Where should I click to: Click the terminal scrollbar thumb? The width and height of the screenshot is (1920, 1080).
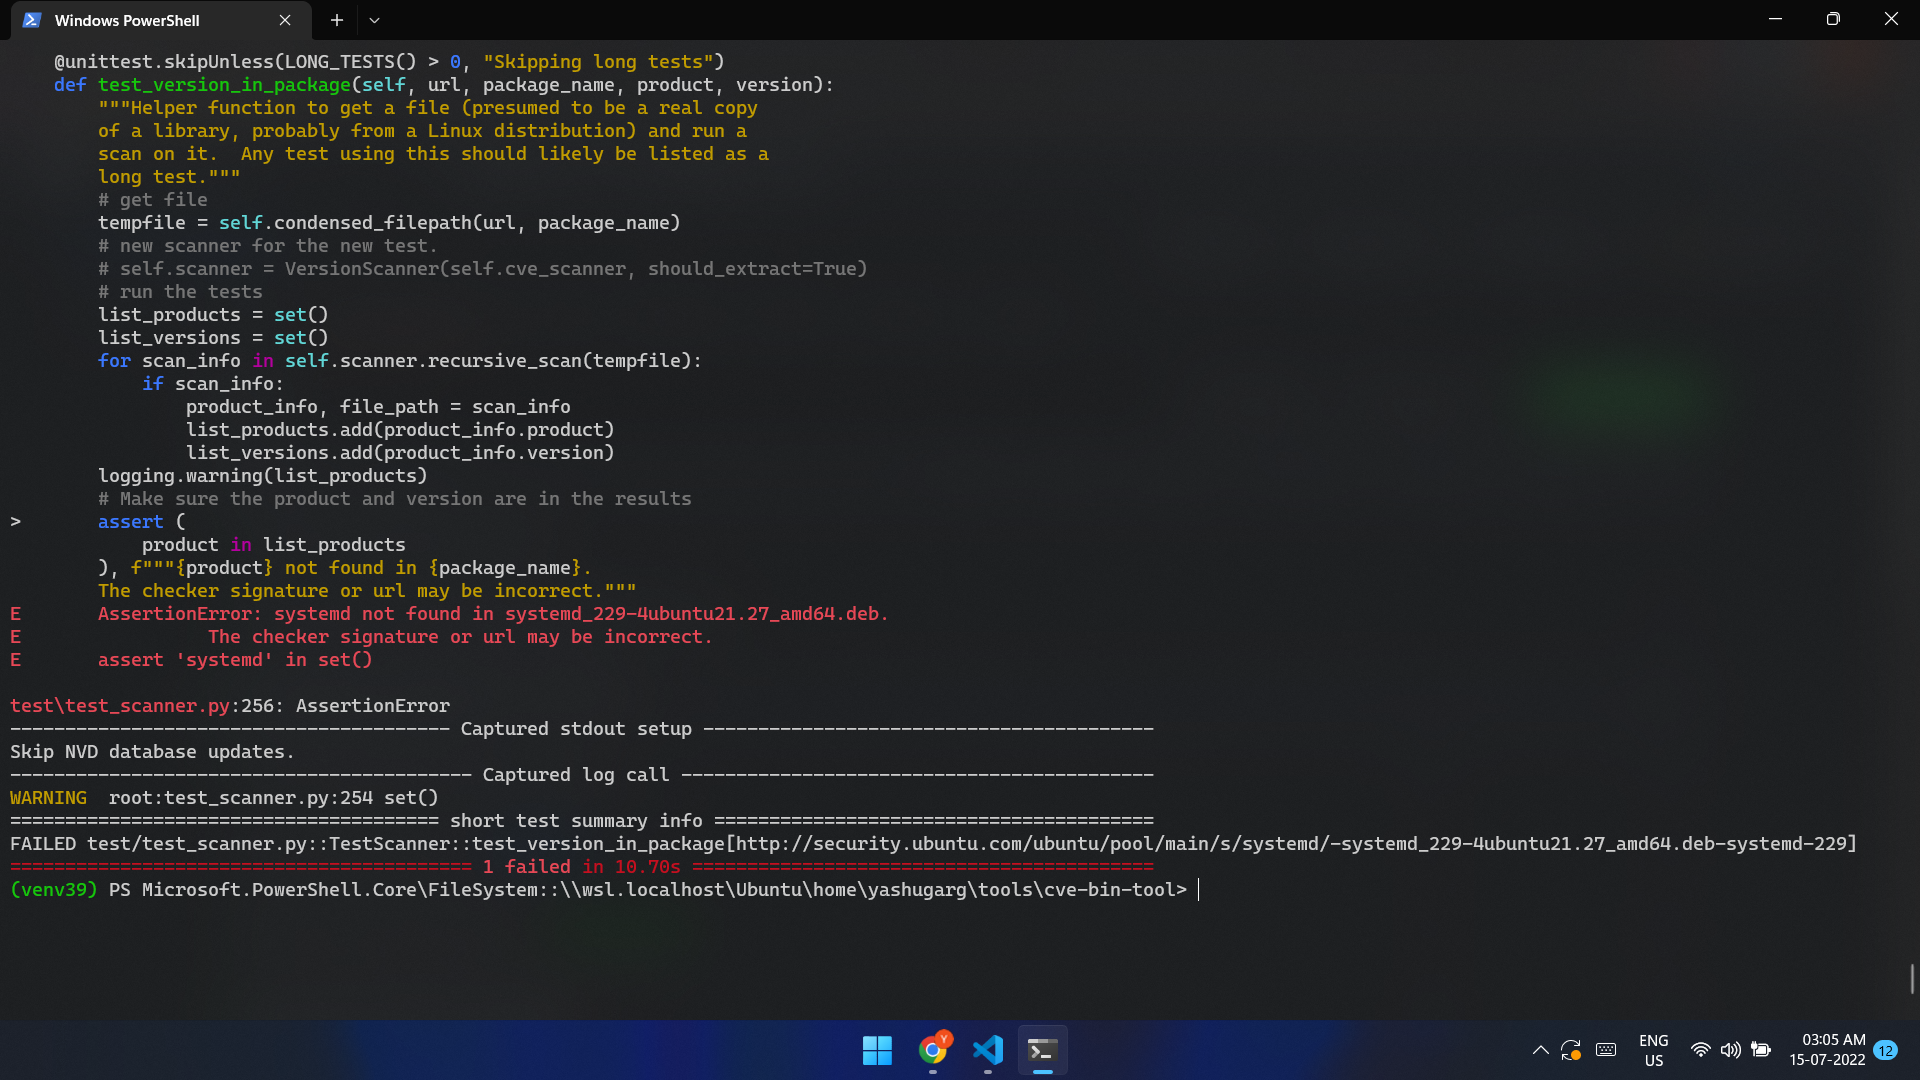tap(1912, 979)
